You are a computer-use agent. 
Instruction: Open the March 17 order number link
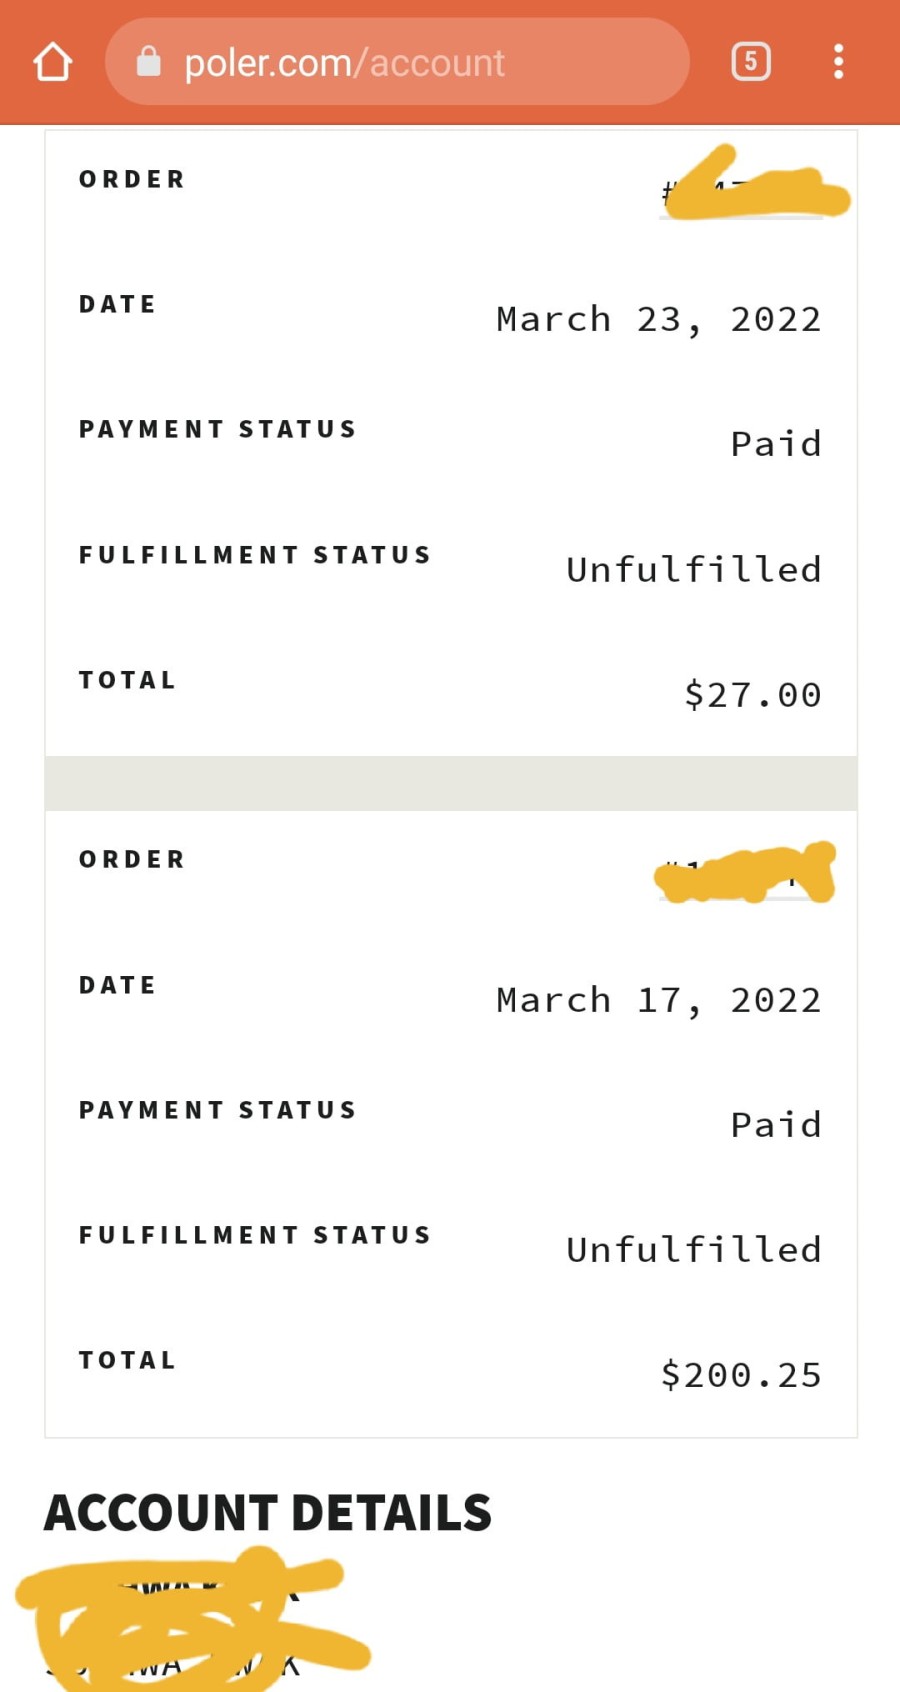[741, 875]
